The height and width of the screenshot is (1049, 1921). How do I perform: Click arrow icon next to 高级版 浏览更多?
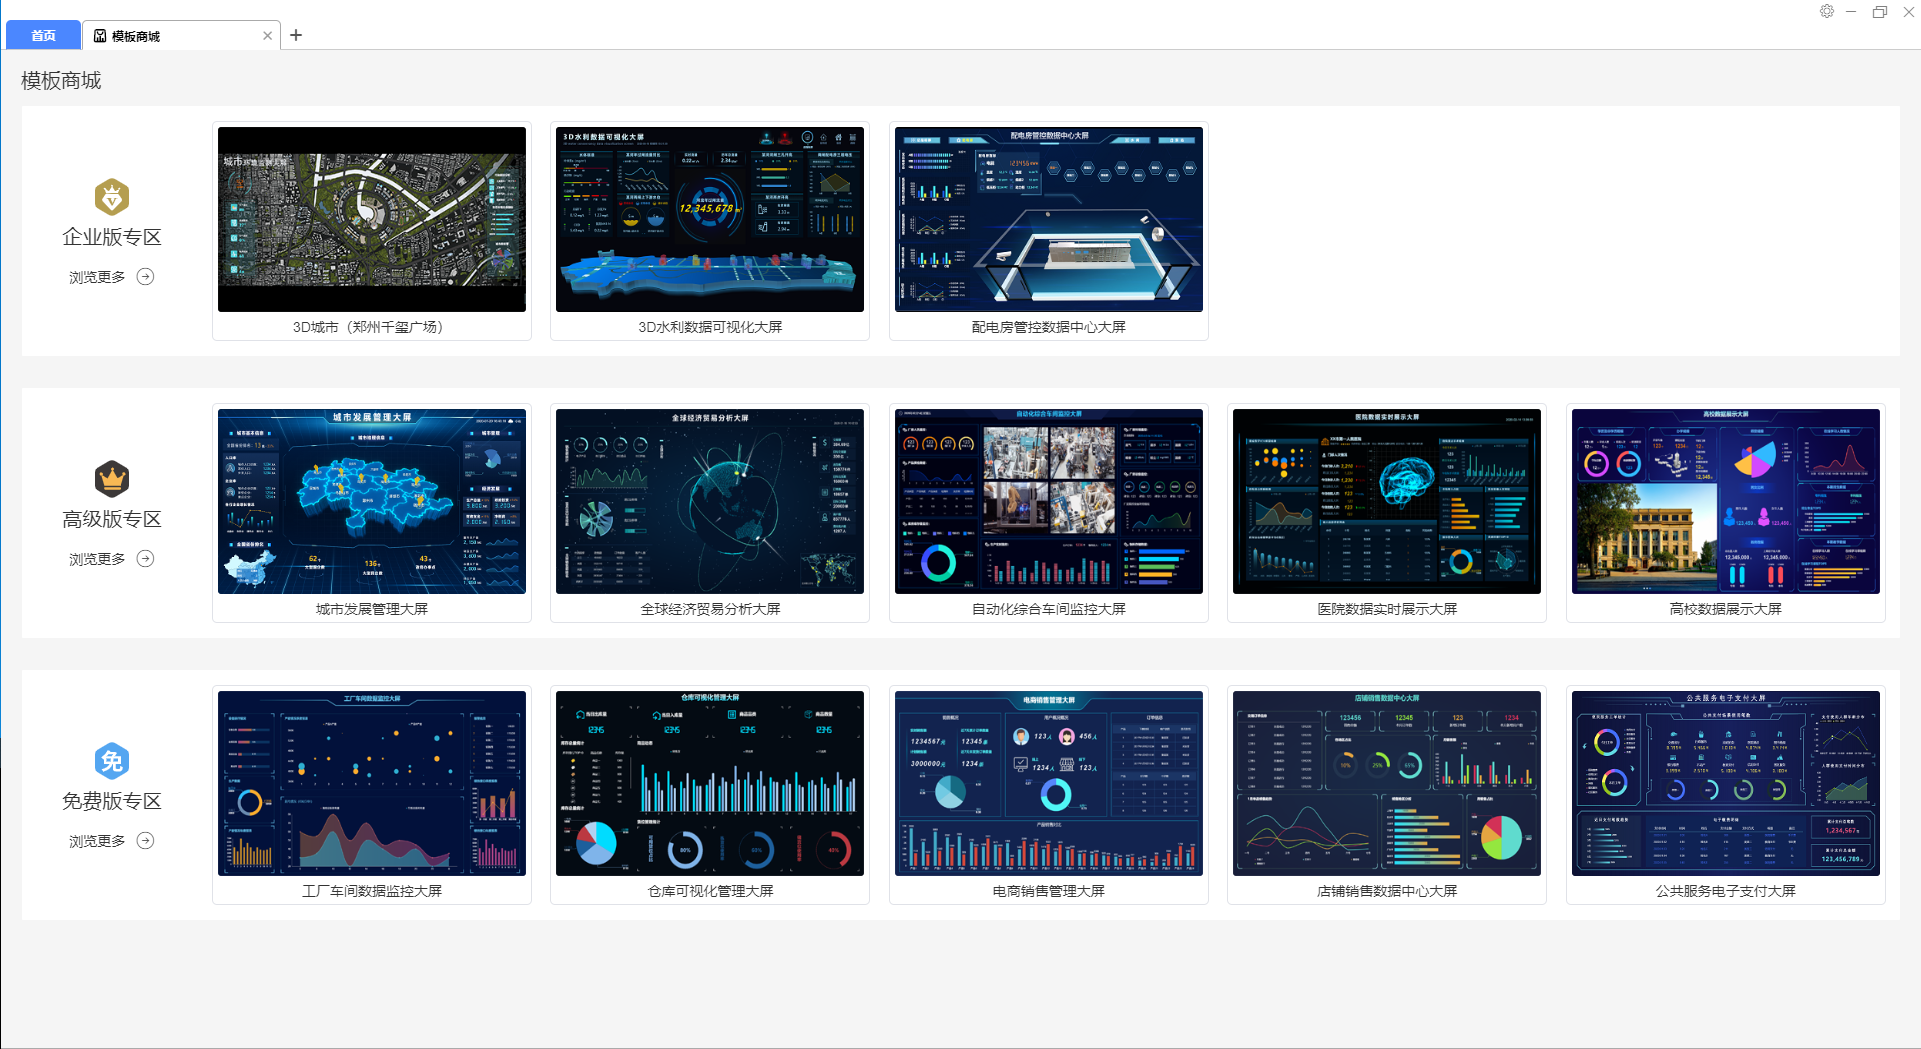tap(145, 559)
